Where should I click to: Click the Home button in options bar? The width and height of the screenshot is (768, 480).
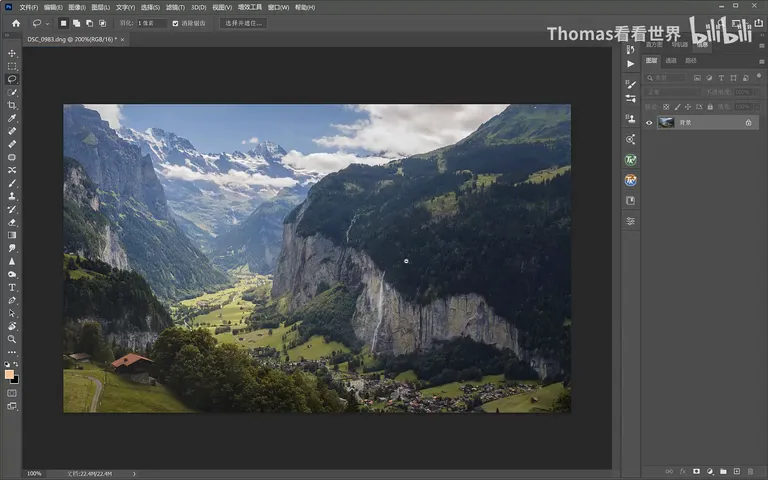(x=16, y=23)
